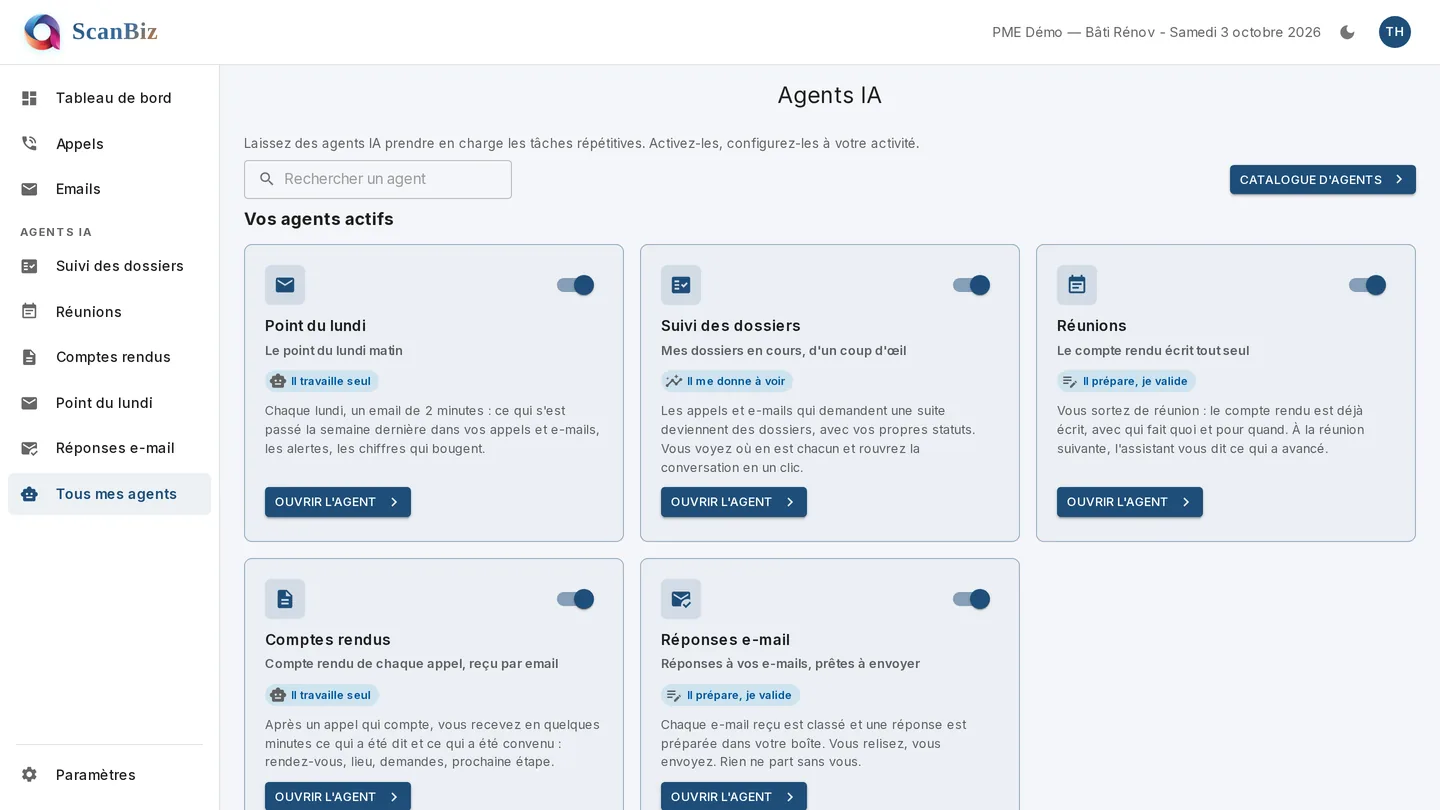Open the Réponses e-mail agent button
The width and height of the screenshot is (1440, 810).
(734, 796)
